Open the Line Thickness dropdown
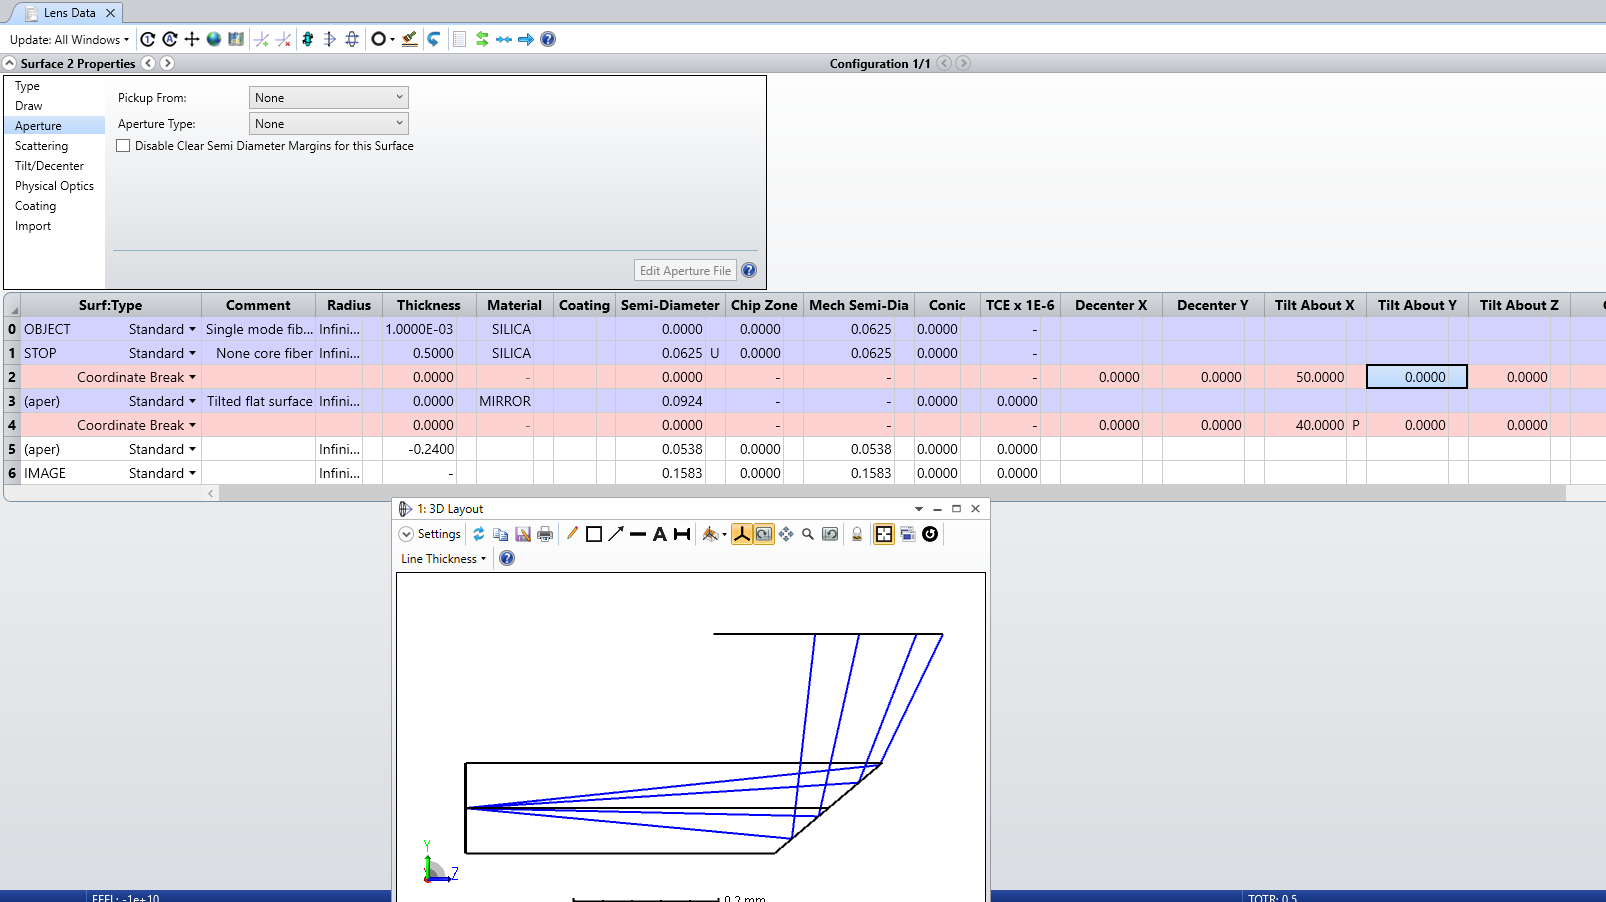 [443, 559]
